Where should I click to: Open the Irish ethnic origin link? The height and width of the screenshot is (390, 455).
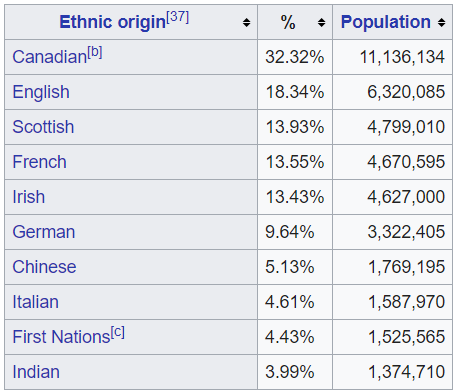pyautogui.click(x=28, y=197)
